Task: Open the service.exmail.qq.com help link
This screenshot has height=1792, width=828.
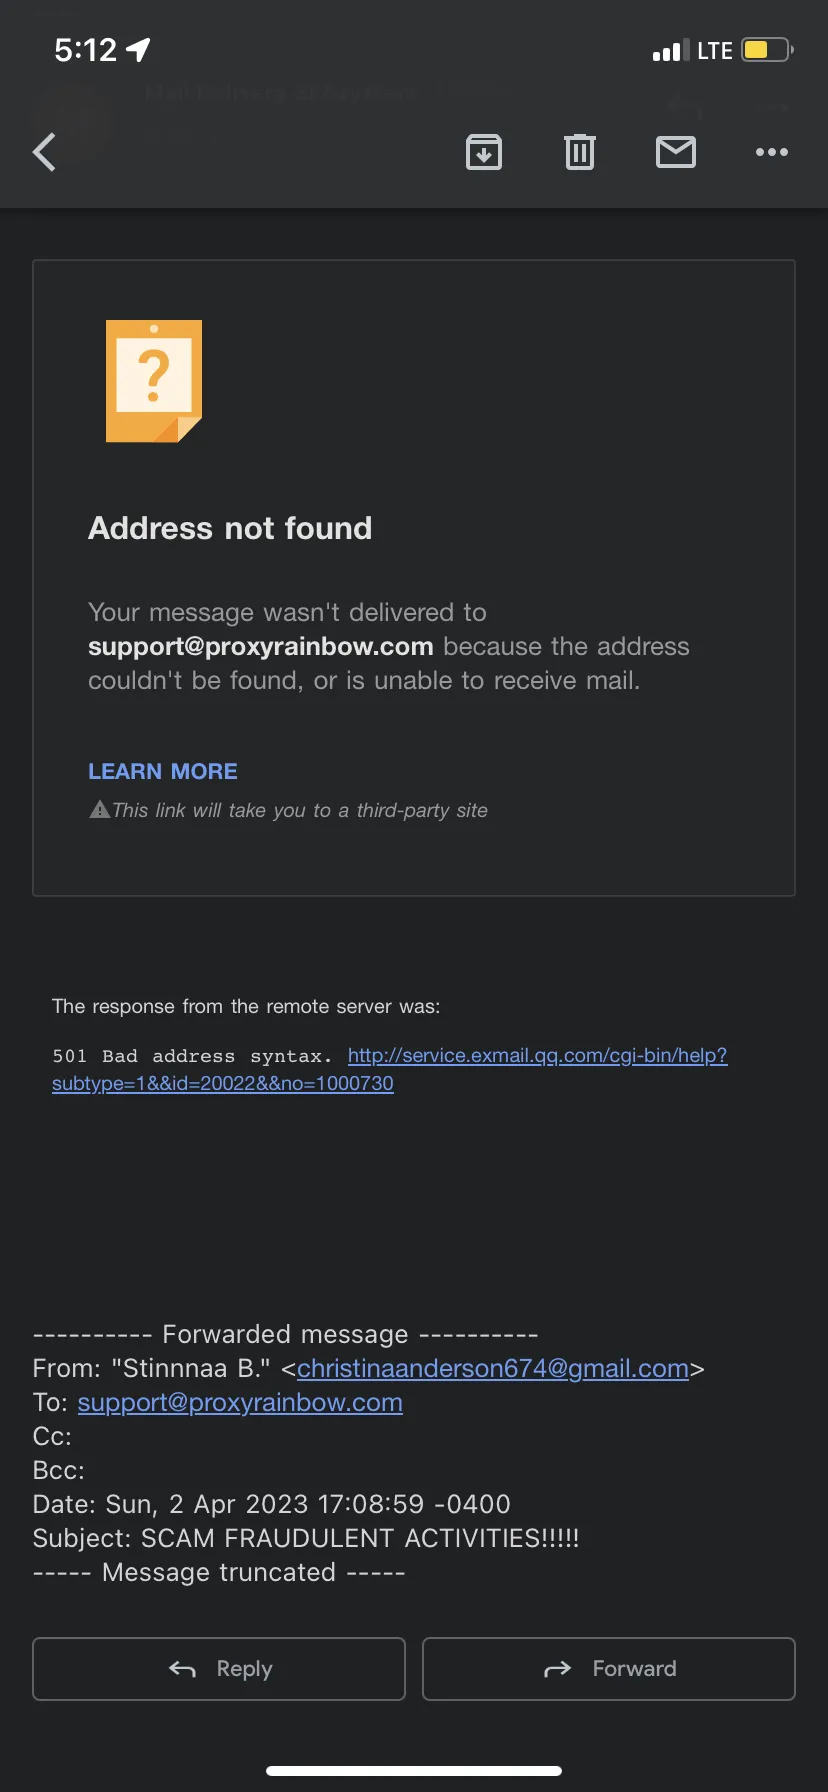Action: point(390,1069)
